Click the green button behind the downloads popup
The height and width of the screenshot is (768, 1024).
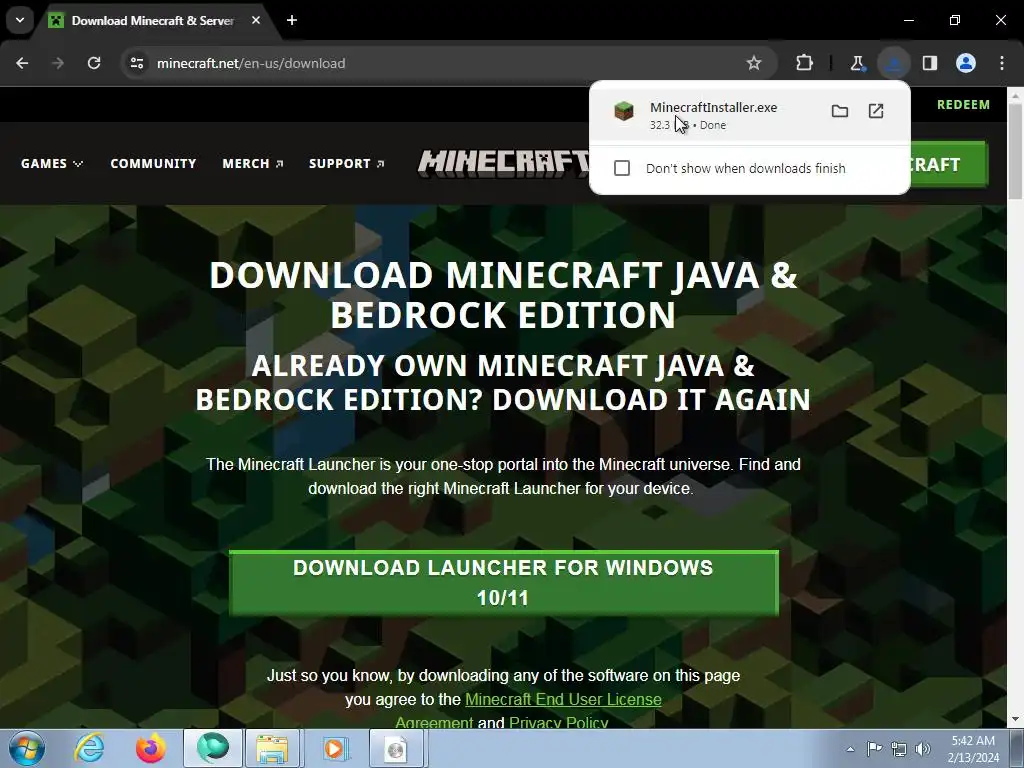coord(948,165)
